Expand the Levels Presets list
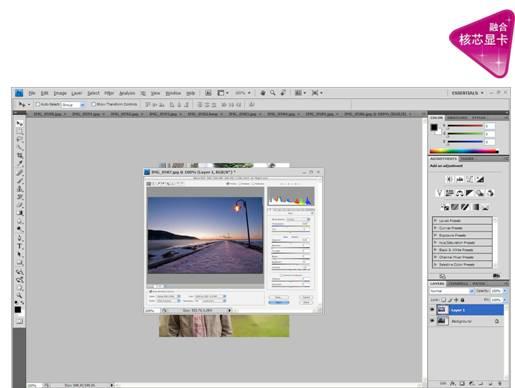 point(462,221)
